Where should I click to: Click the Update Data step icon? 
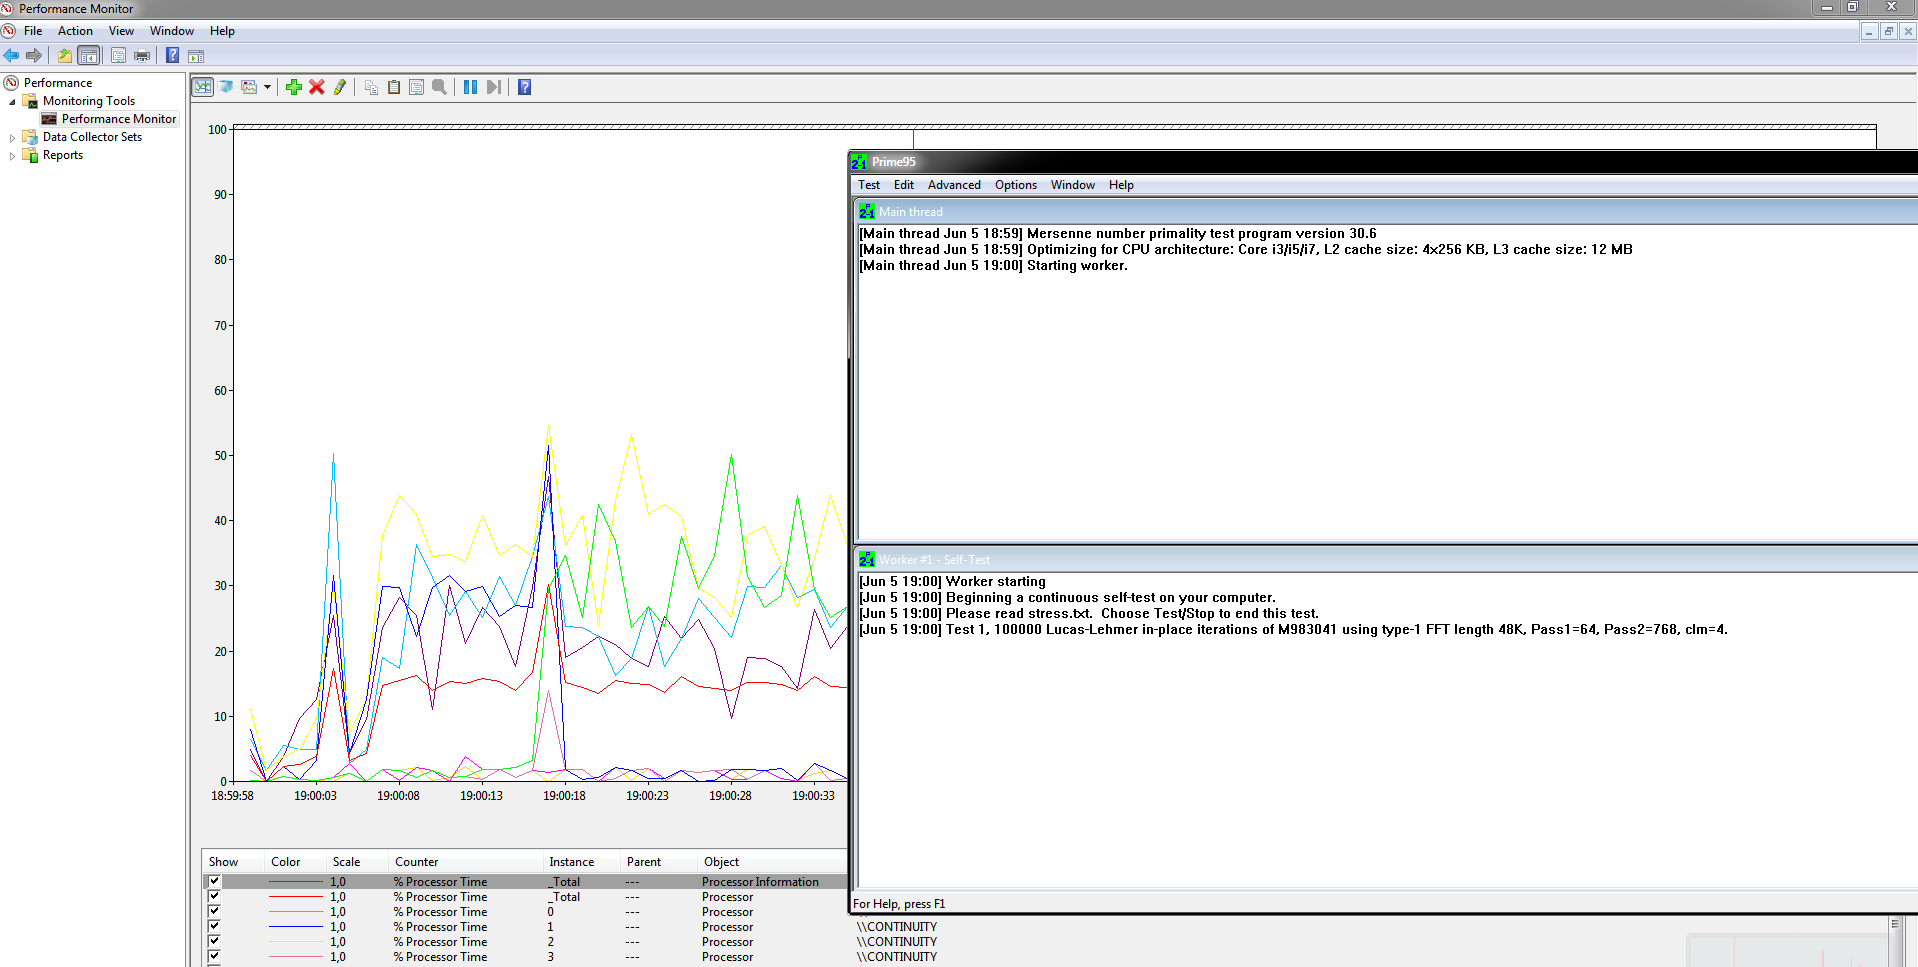tap(494, 87)
